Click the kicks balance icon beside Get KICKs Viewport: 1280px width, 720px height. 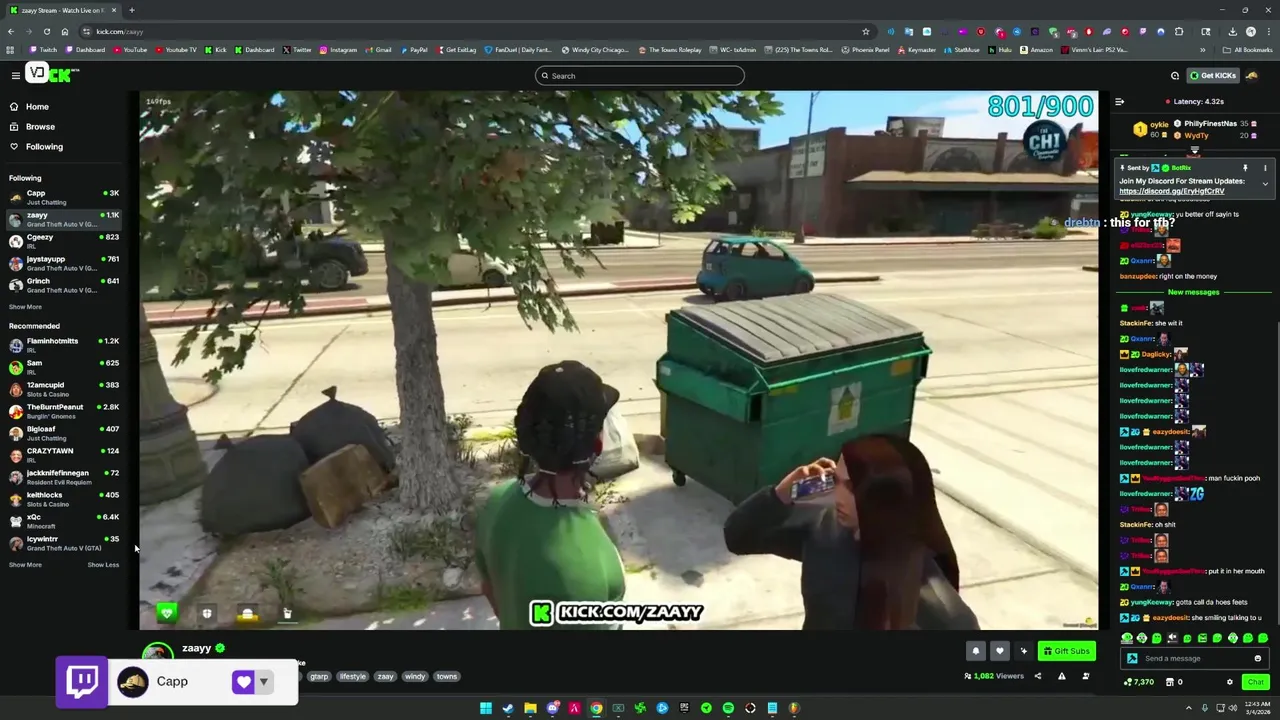point(1175,76)
